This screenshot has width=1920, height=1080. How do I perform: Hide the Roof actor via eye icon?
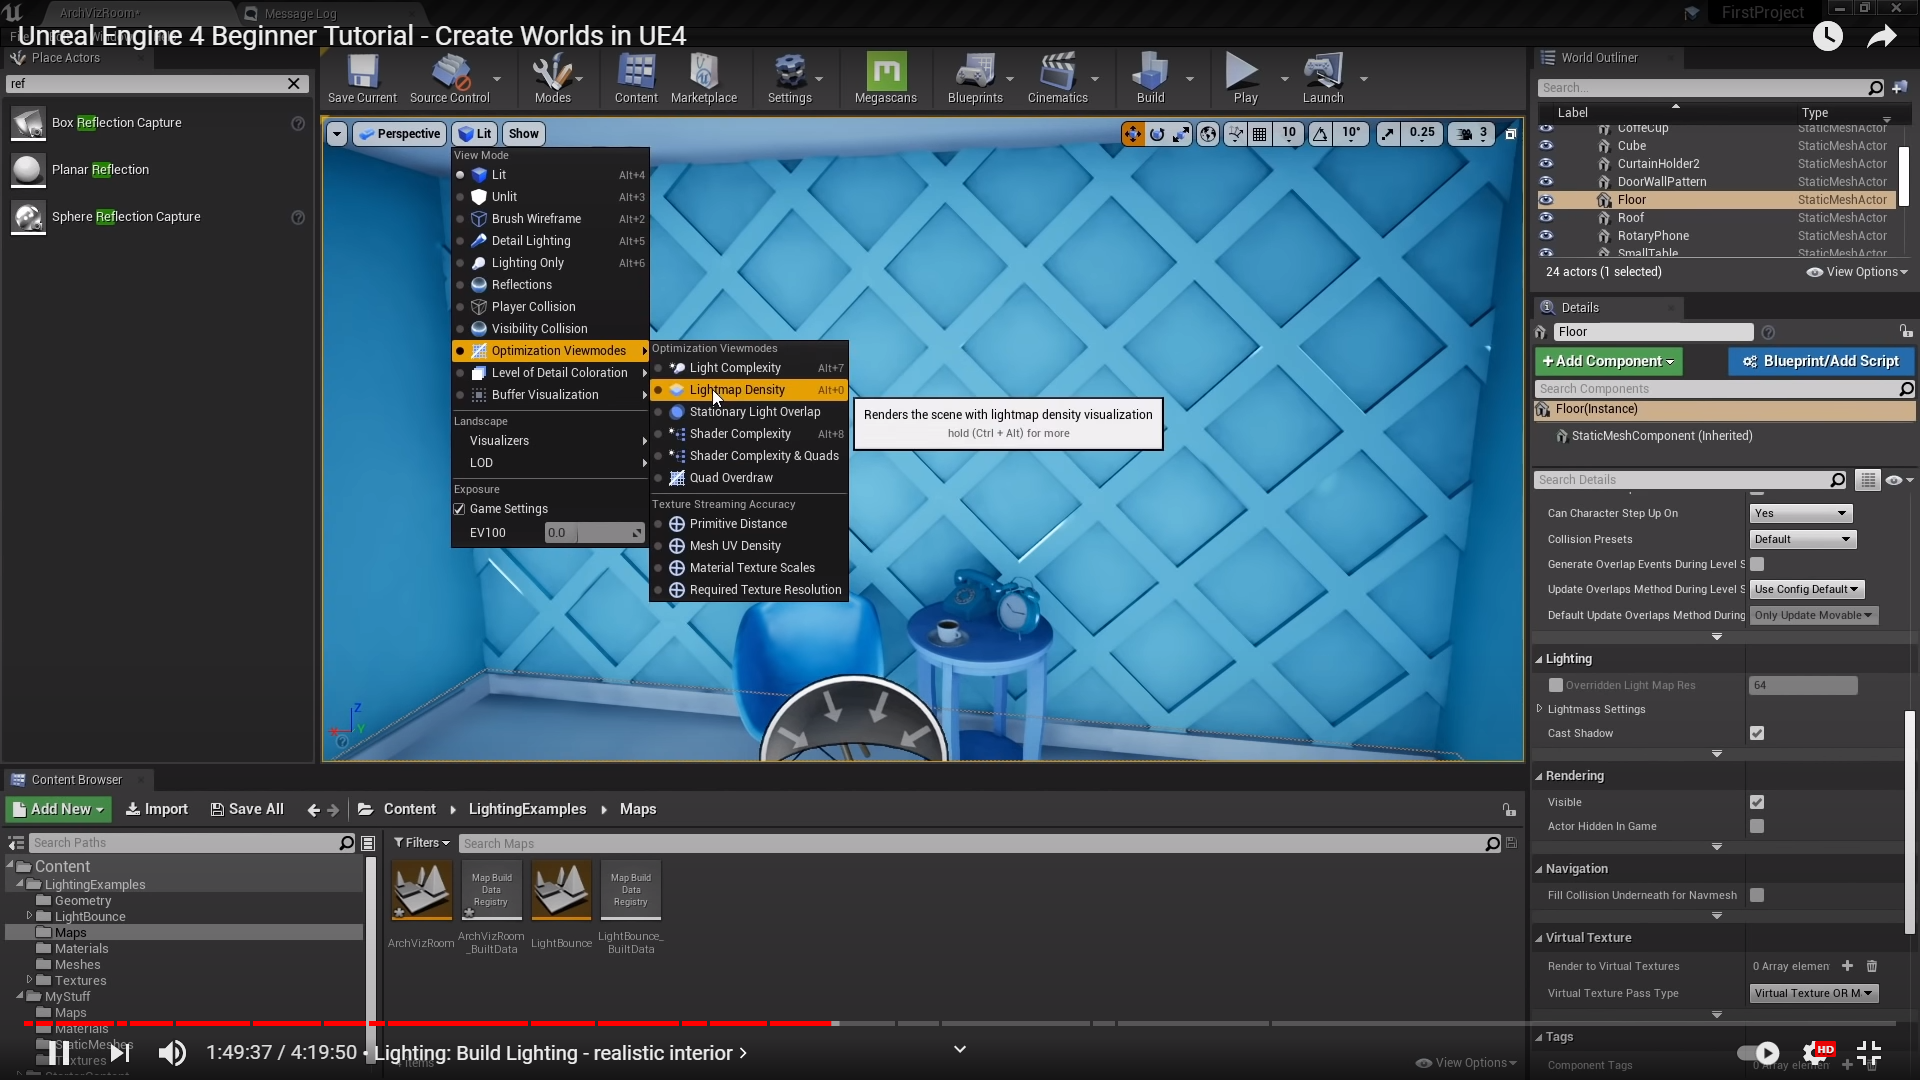1546,218
